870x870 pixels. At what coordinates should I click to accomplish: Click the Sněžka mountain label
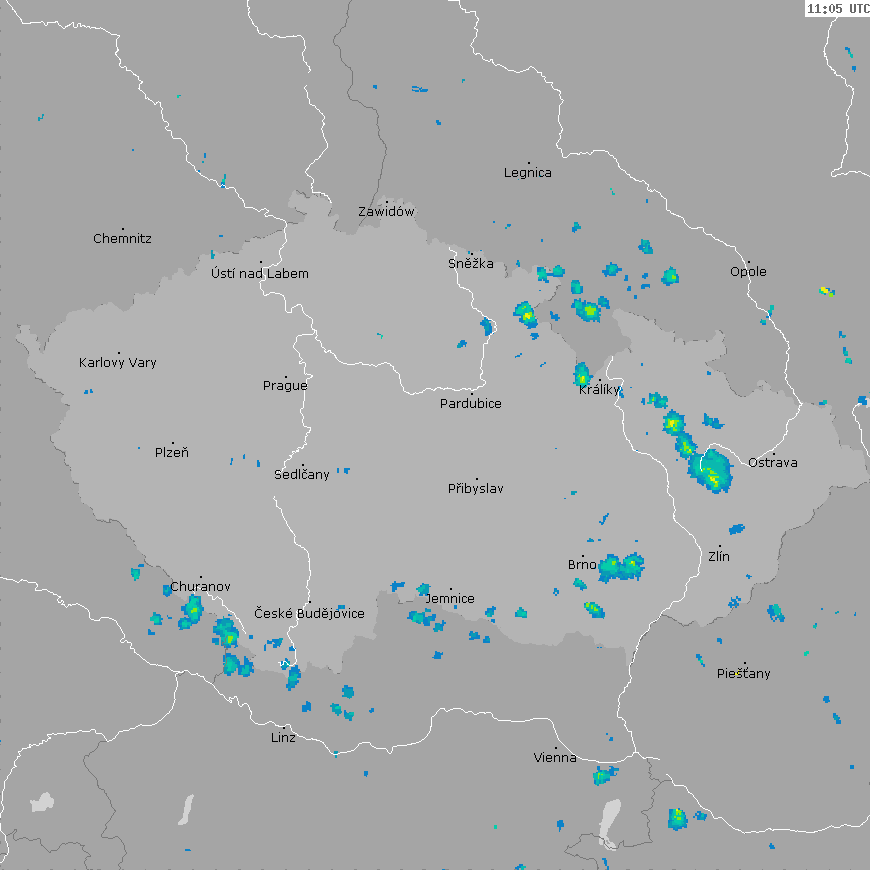point(471,264)
